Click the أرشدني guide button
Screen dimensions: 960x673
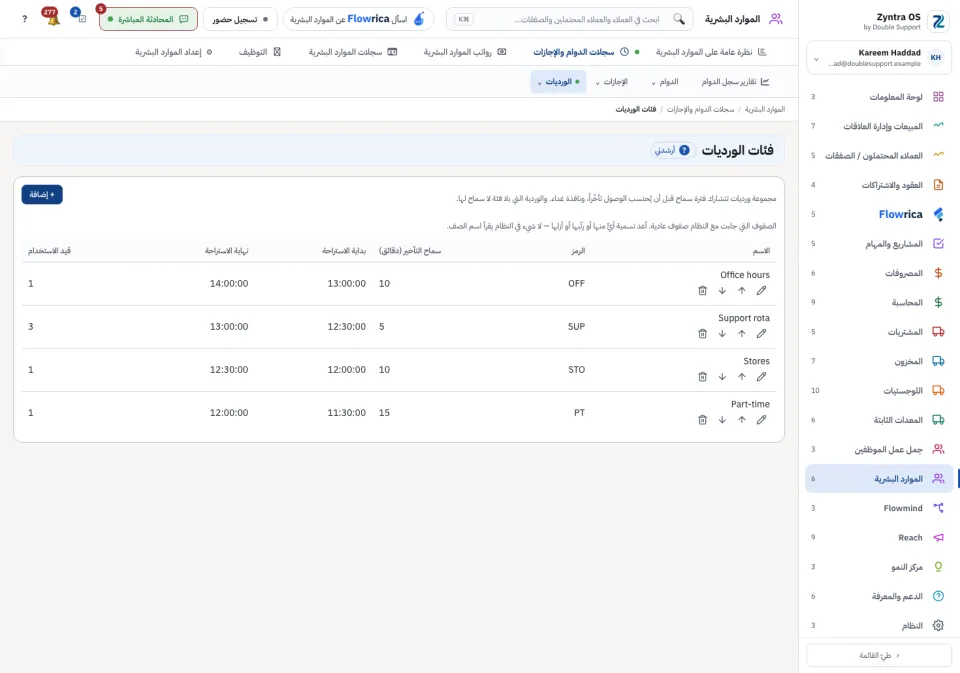(672, 150)
